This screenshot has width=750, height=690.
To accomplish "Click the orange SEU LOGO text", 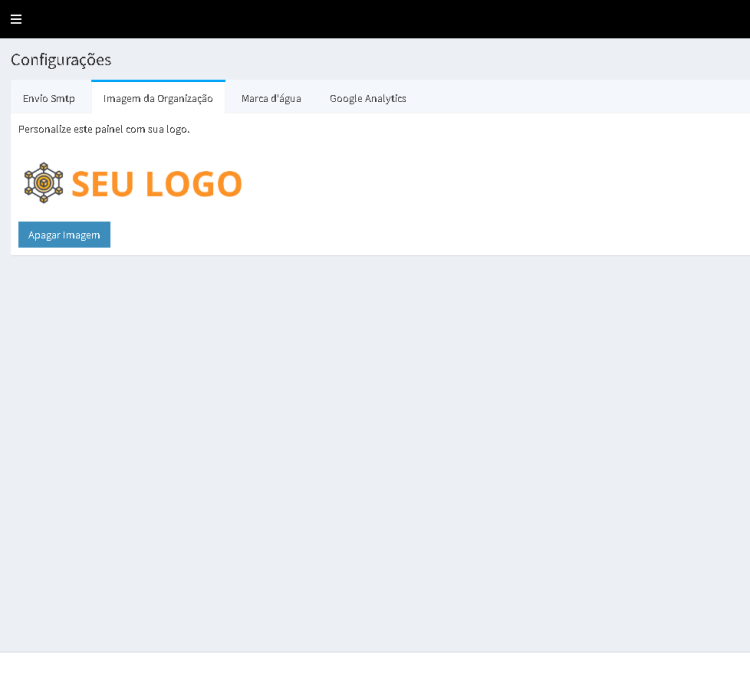I will [x=156, y=184].
